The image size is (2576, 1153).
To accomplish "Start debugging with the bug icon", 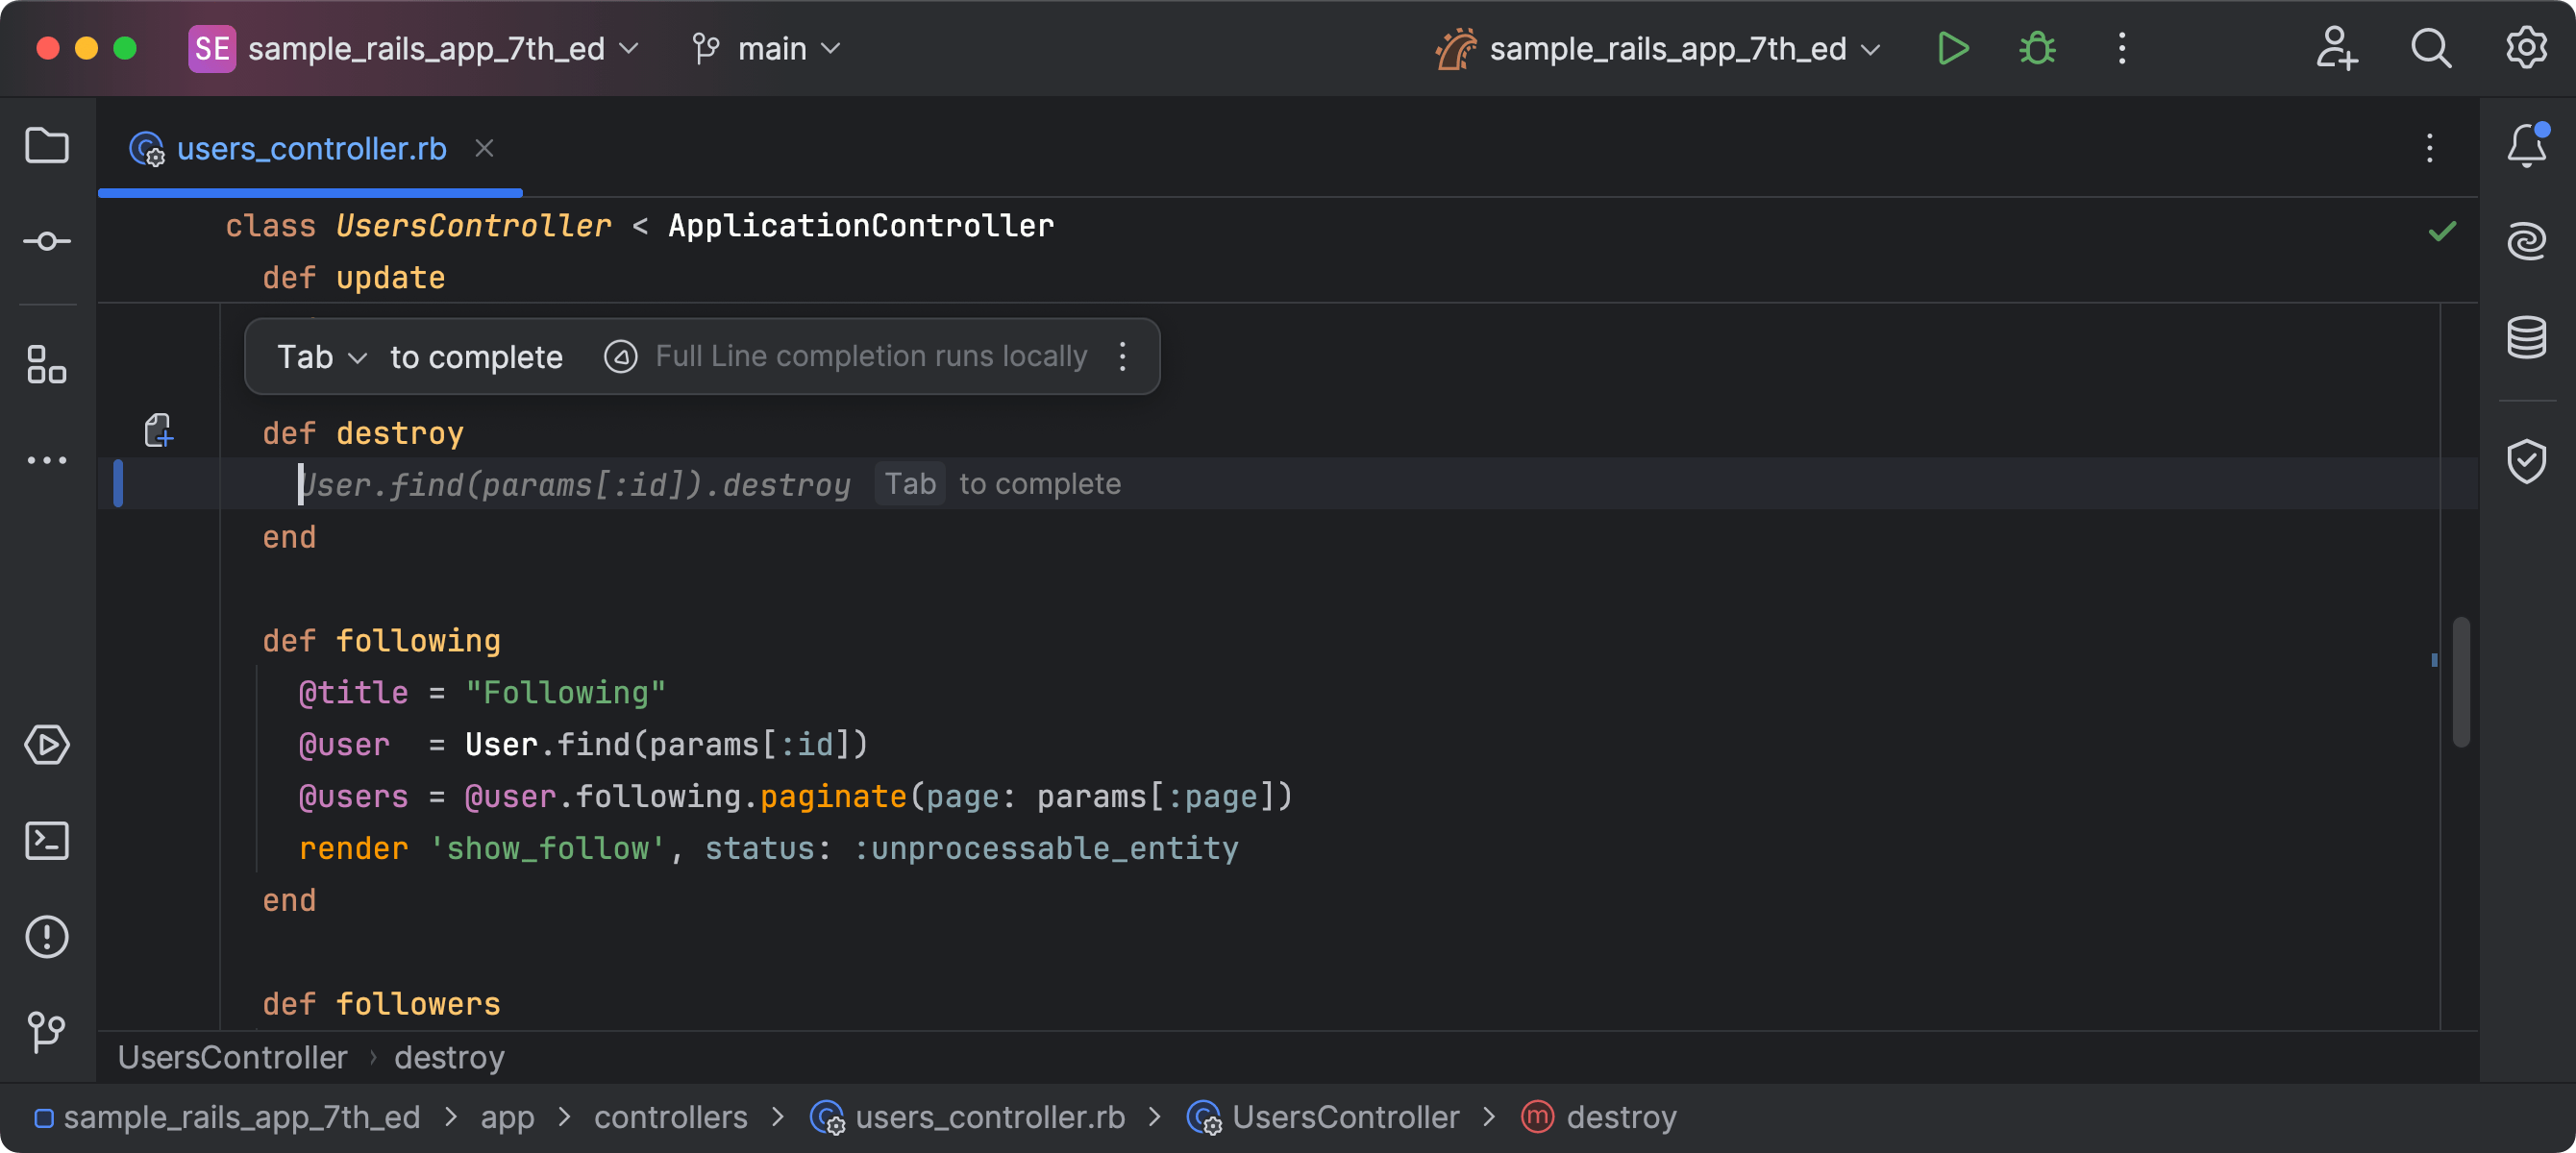I will [2036, 48].
